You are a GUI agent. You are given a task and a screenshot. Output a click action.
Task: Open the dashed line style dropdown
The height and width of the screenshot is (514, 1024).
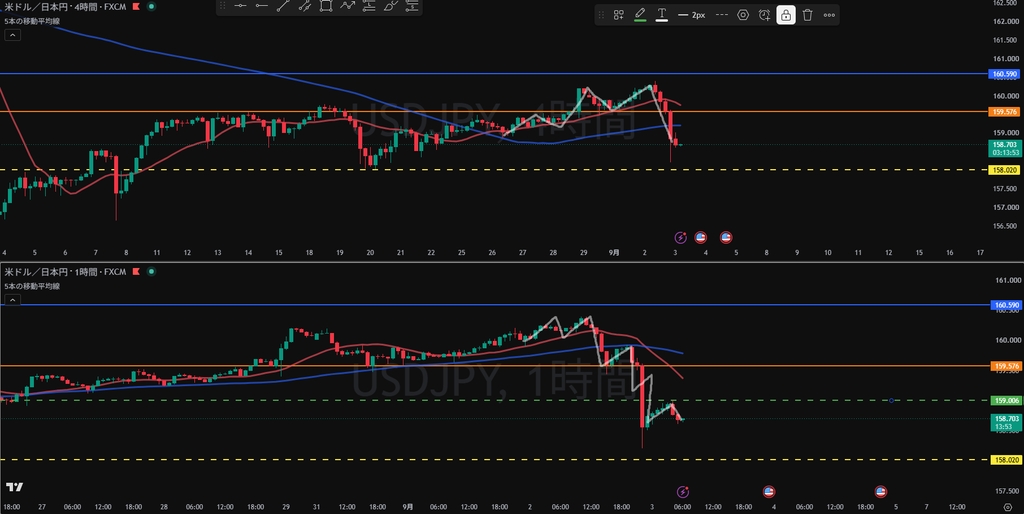point(722,15)
